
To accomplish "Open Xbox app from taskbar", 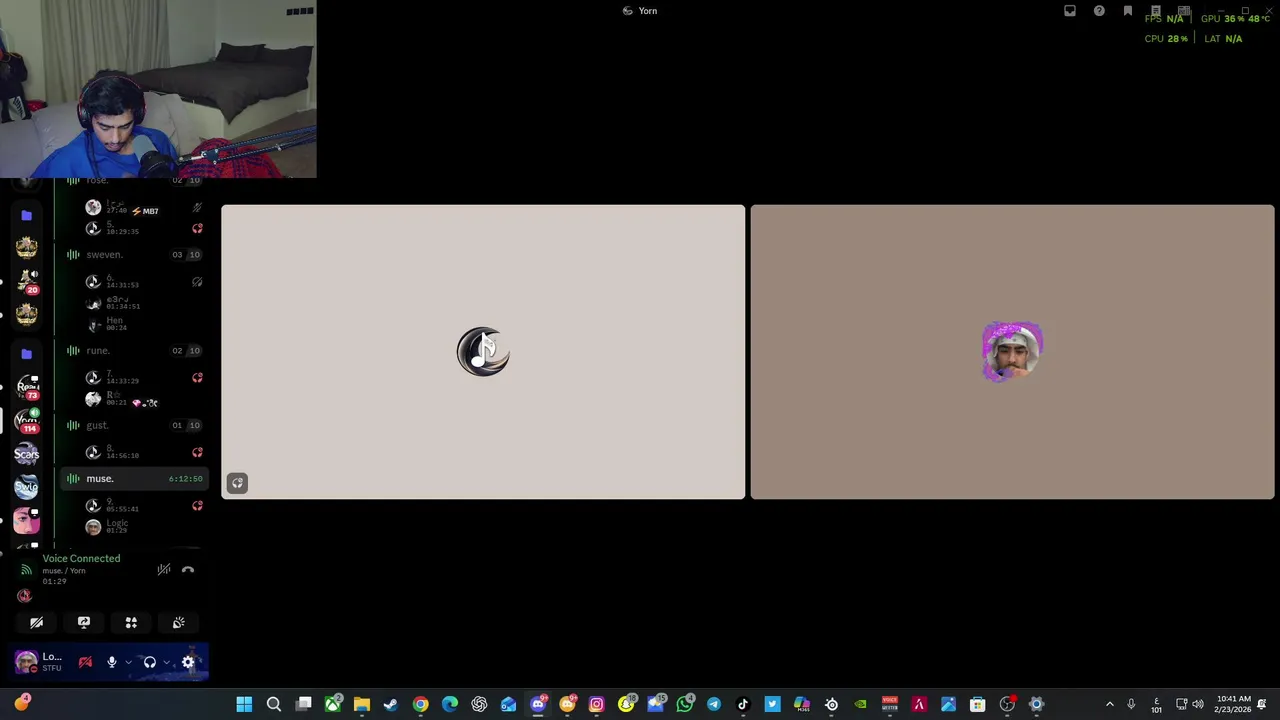I will [x=332, y=705].
